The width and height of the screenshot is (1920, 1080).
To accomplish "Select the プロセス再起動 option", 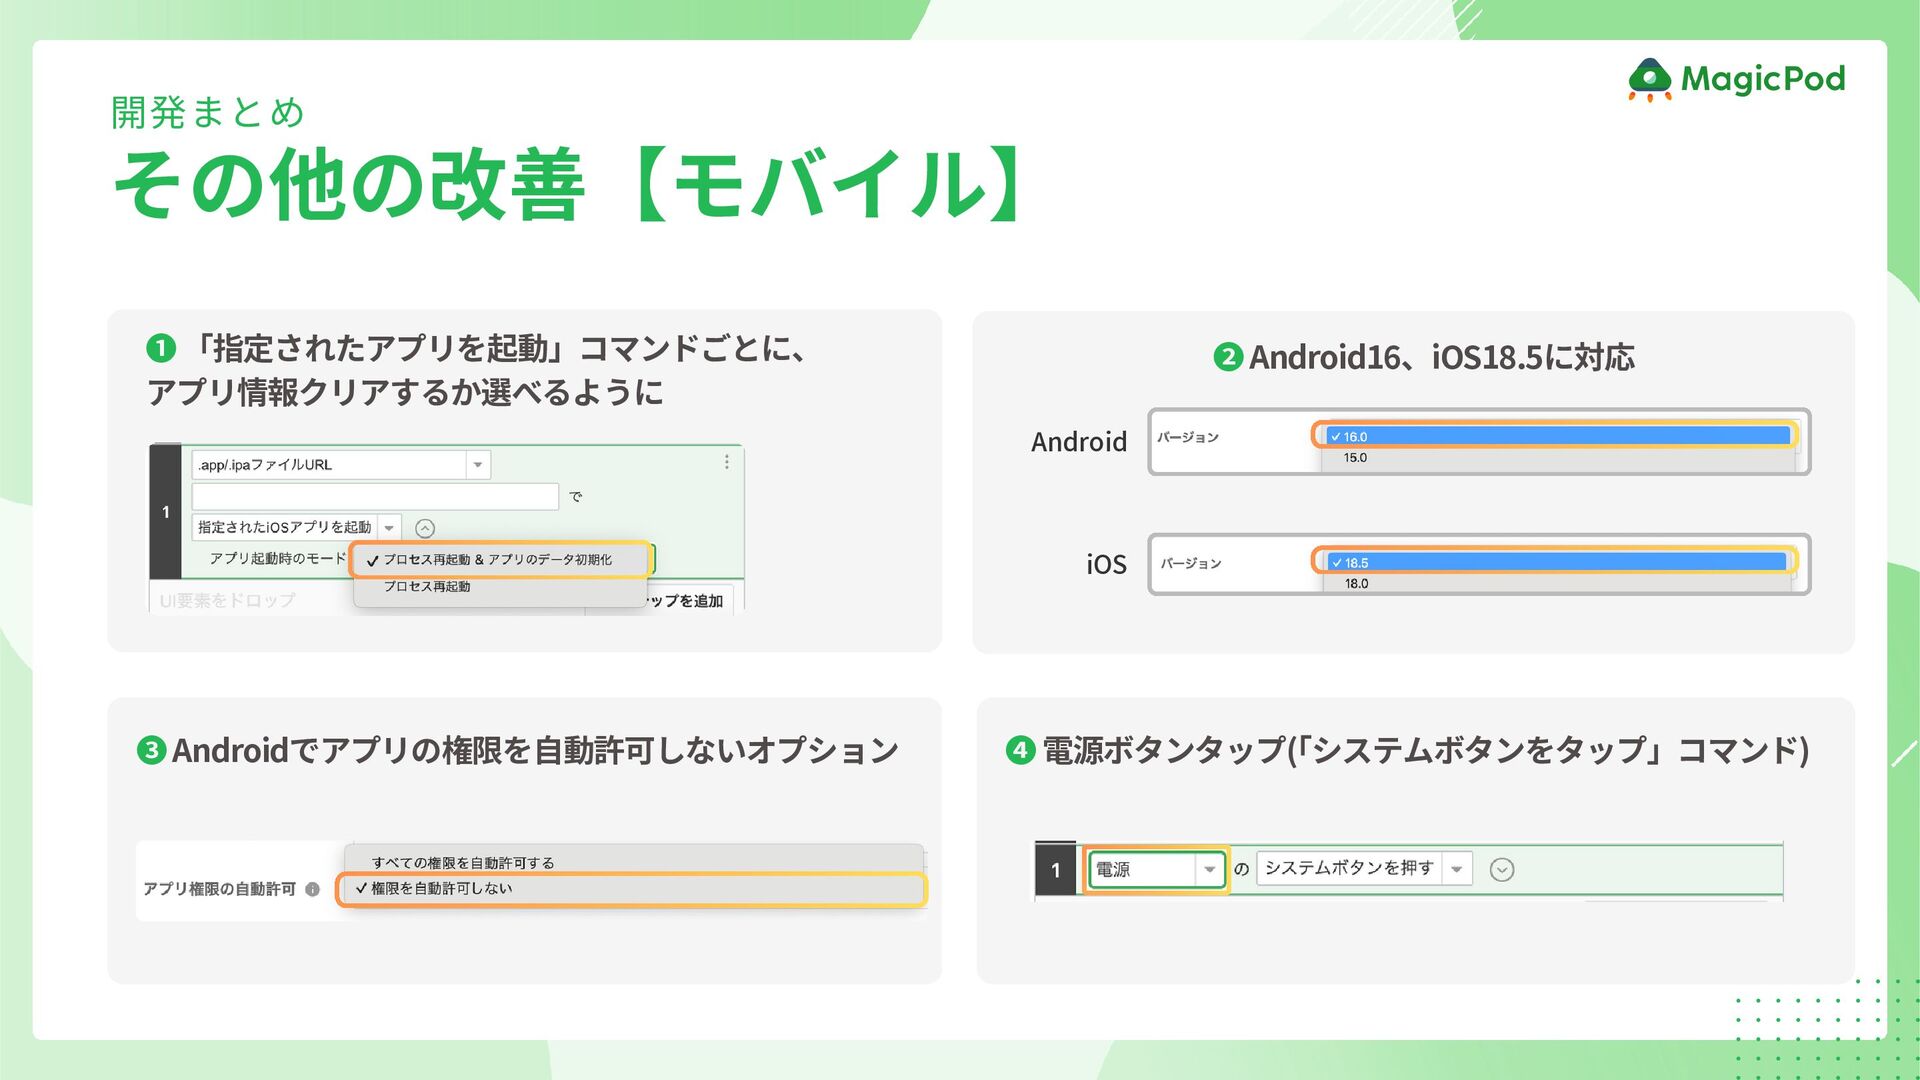I will [428, 587].
